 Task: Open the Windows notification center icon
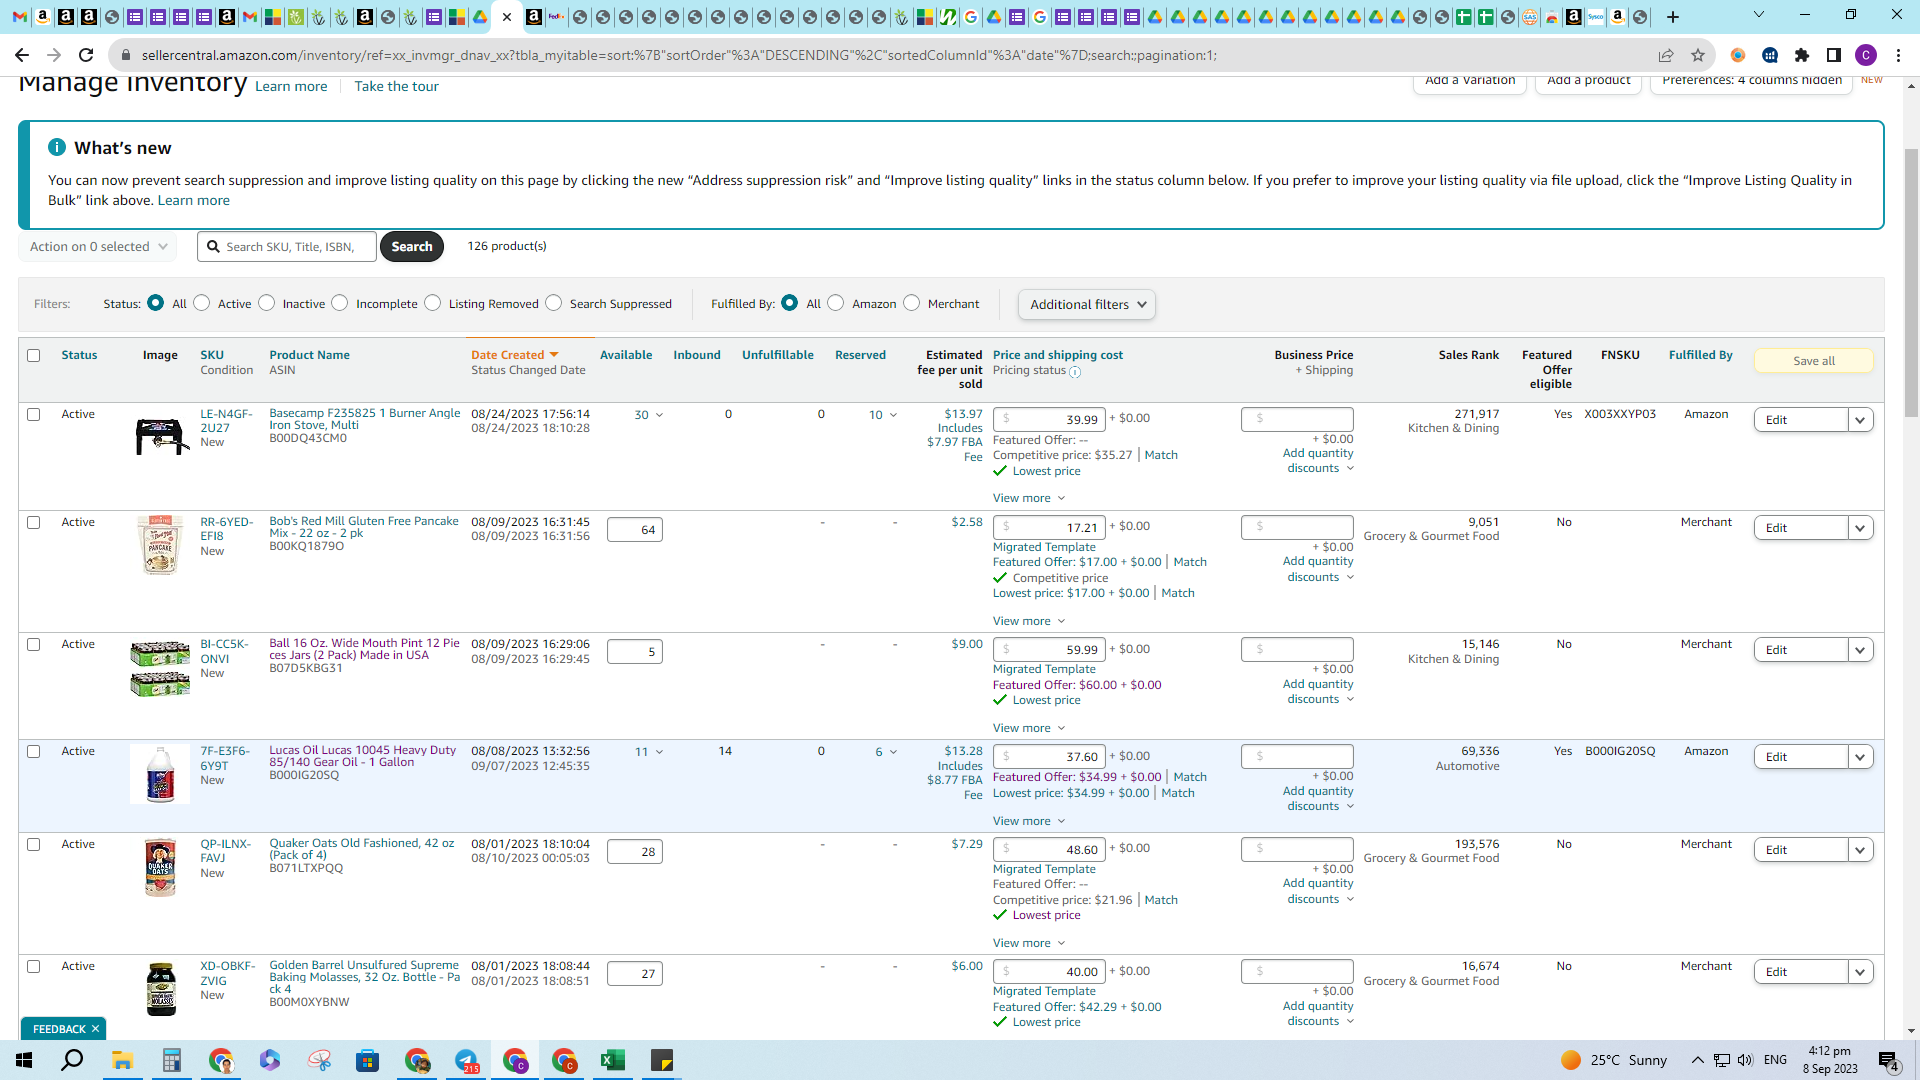point(1889,1061)
